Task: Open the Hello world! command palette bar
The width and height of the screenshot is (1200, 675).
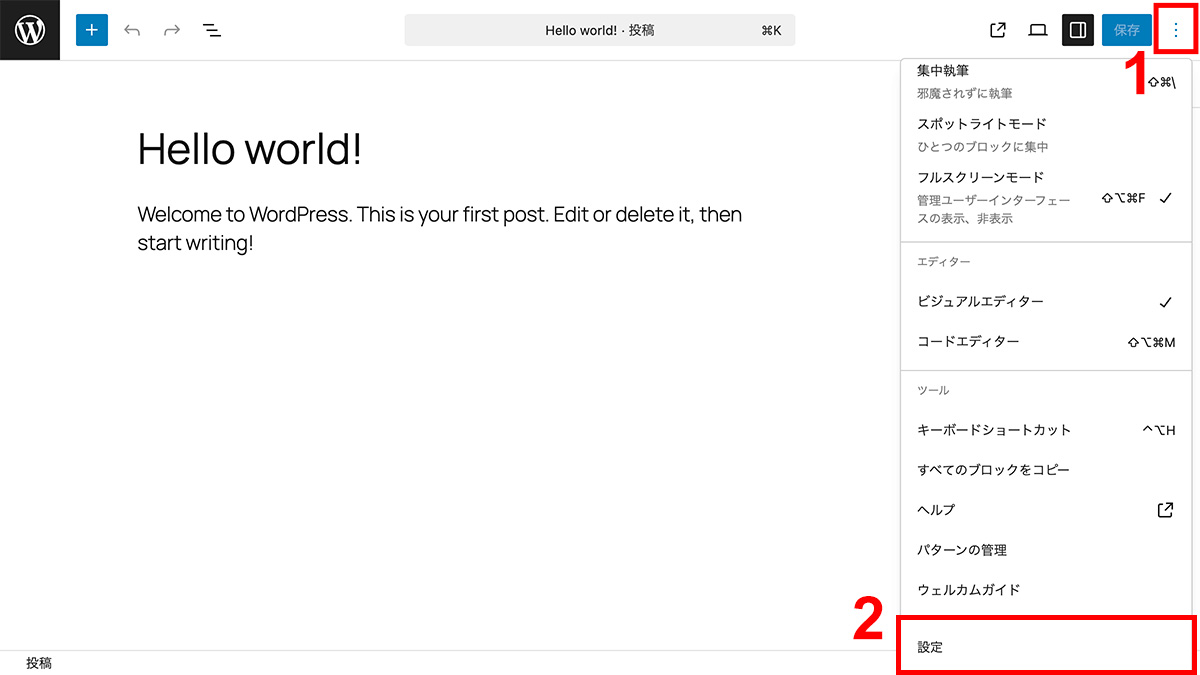Action: pos(600,30)
